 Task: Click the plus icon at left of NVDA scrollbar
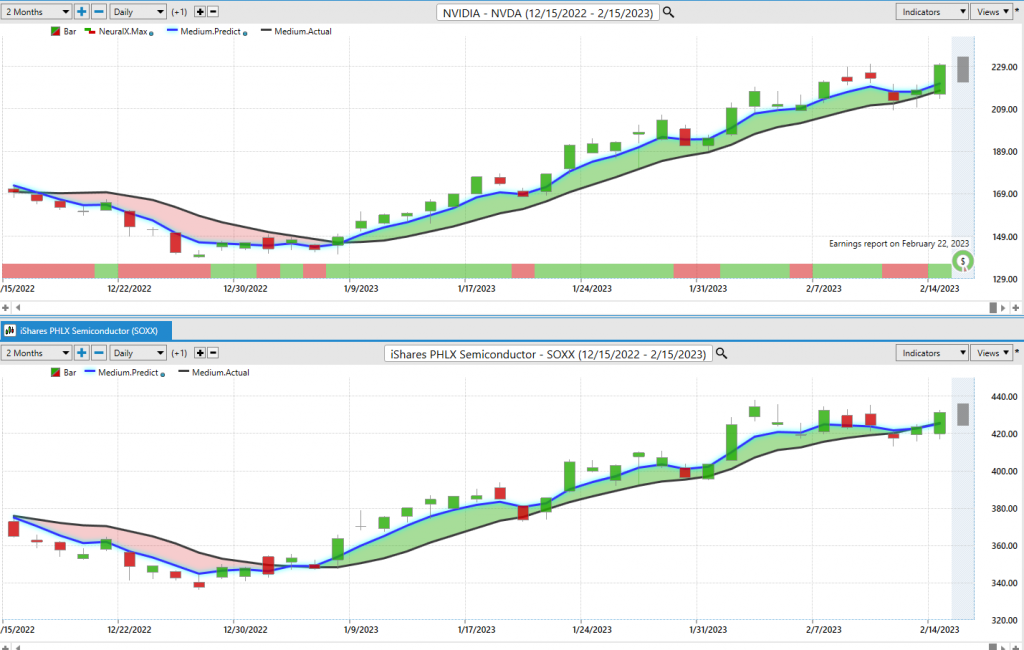click(5, 308)
